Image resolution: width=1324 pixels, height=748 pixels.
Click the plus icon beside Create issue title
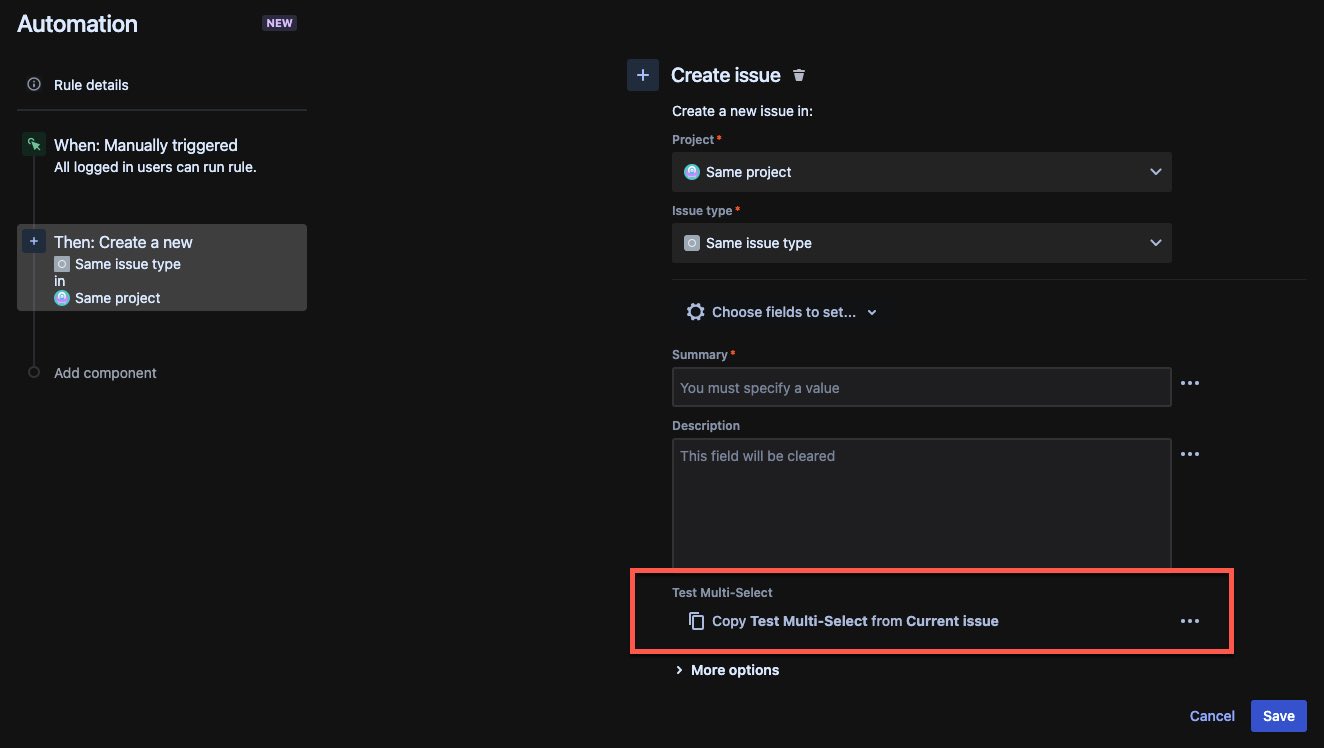coord(643,74)
